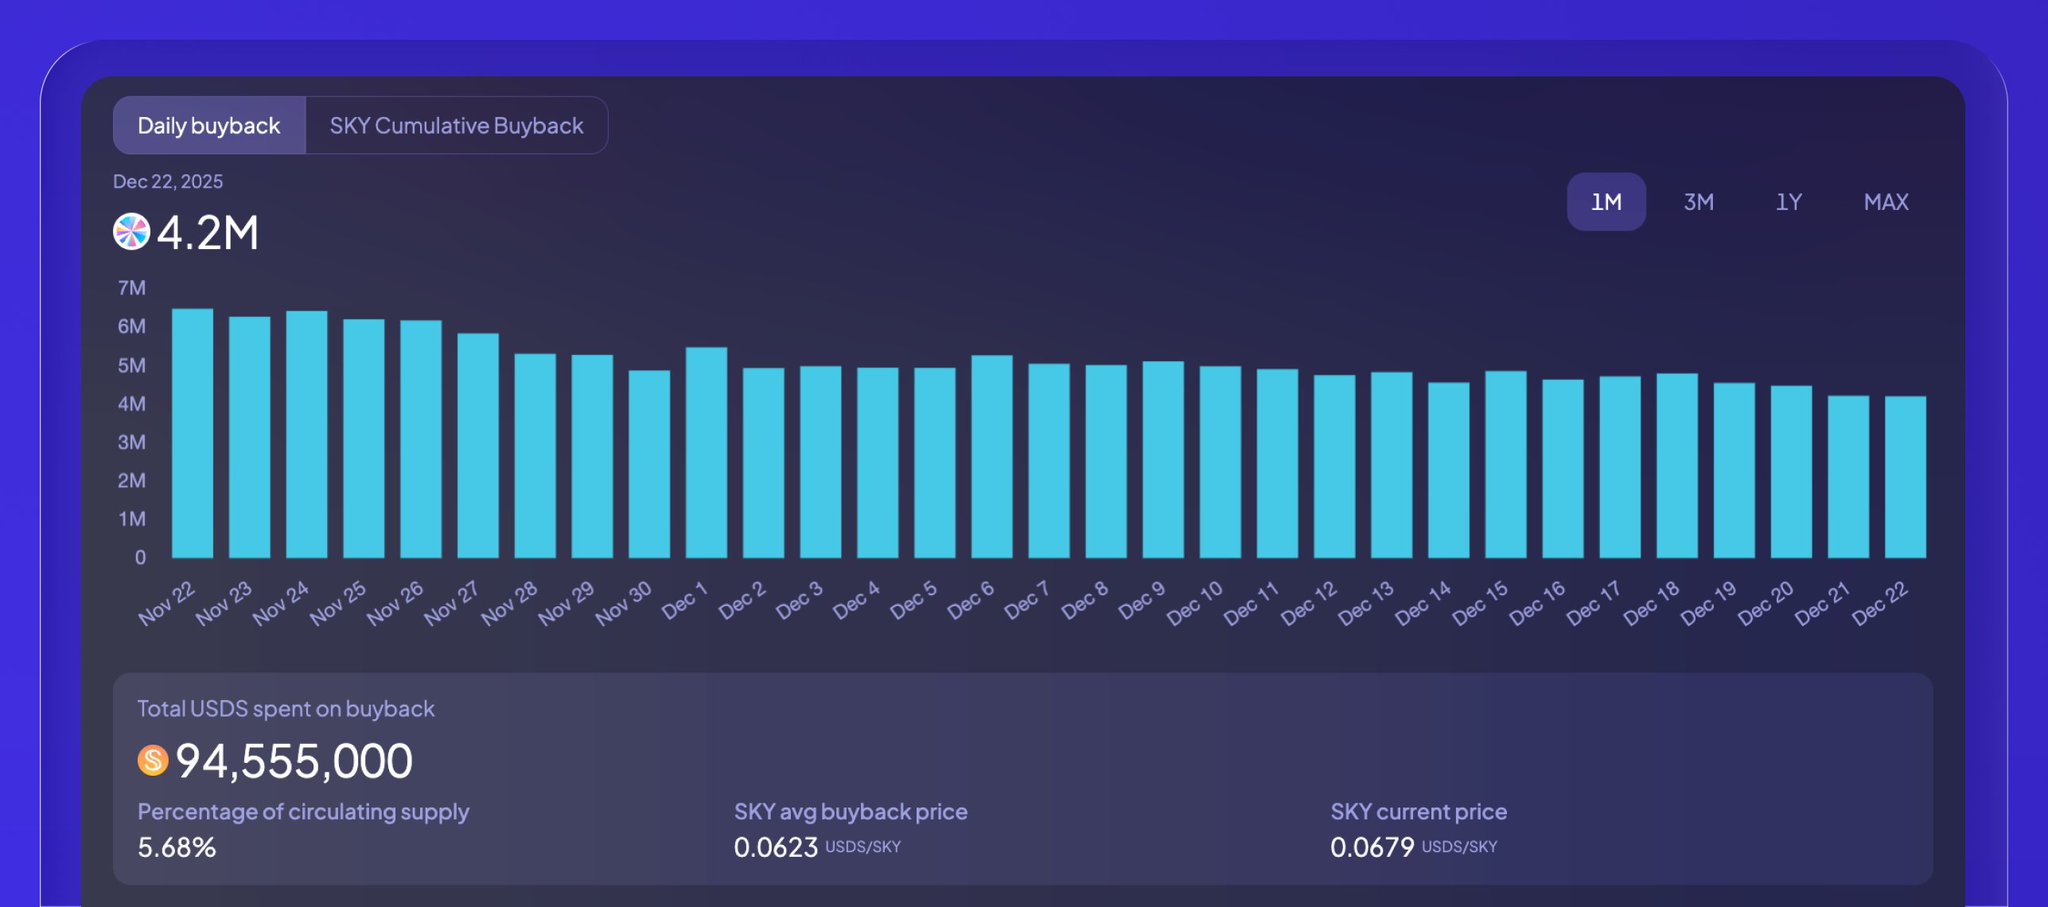
Task: Click the "4.2M" daily buyback value
Action: [208, 233]
